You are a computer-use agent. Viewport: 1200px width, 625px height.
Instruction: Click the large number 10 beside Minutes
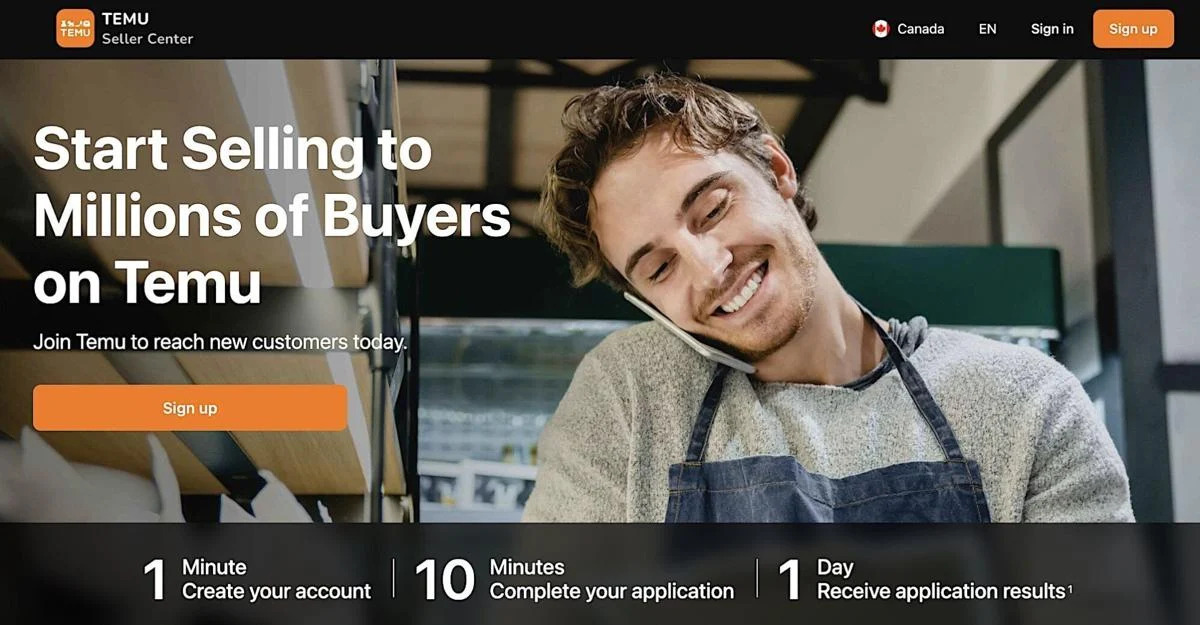click(444, 580)
